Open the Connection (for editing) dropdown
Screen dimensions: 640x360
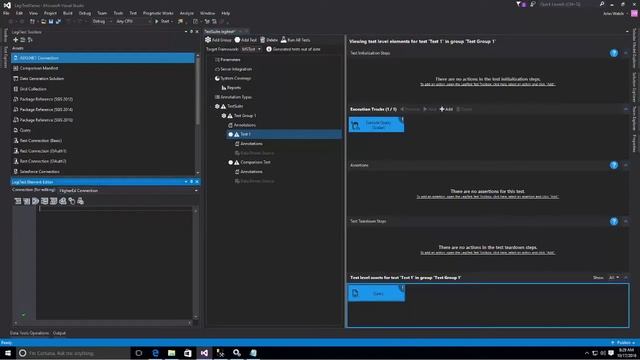coord(128,191)
